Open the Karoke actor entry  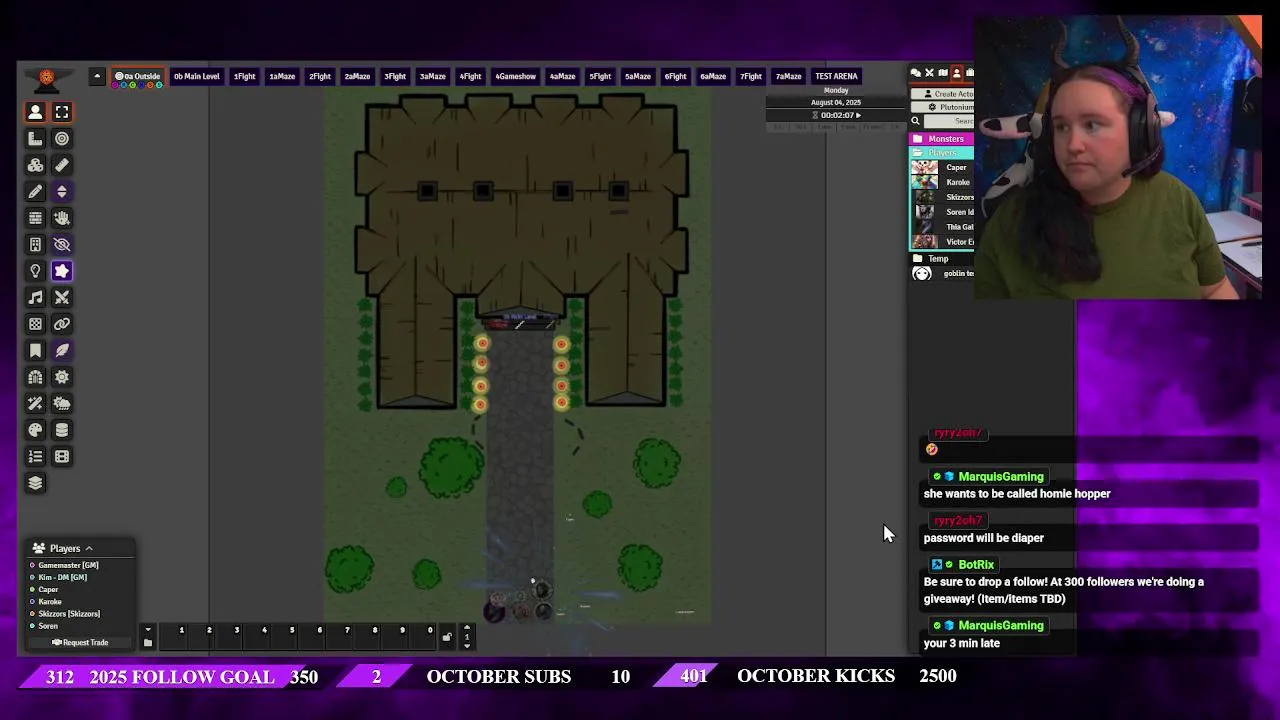(x=941, y=182)
